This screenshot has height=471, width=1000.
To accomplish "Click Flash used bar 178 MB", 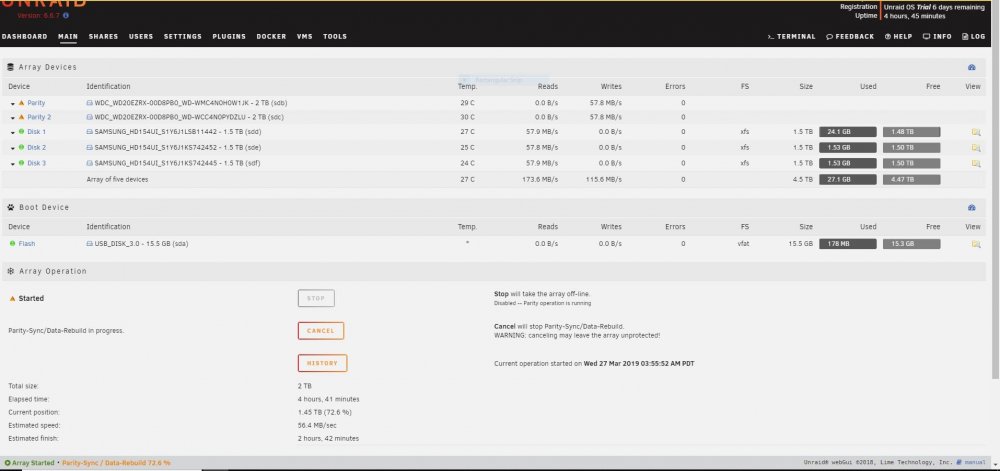I will point(848,244).
